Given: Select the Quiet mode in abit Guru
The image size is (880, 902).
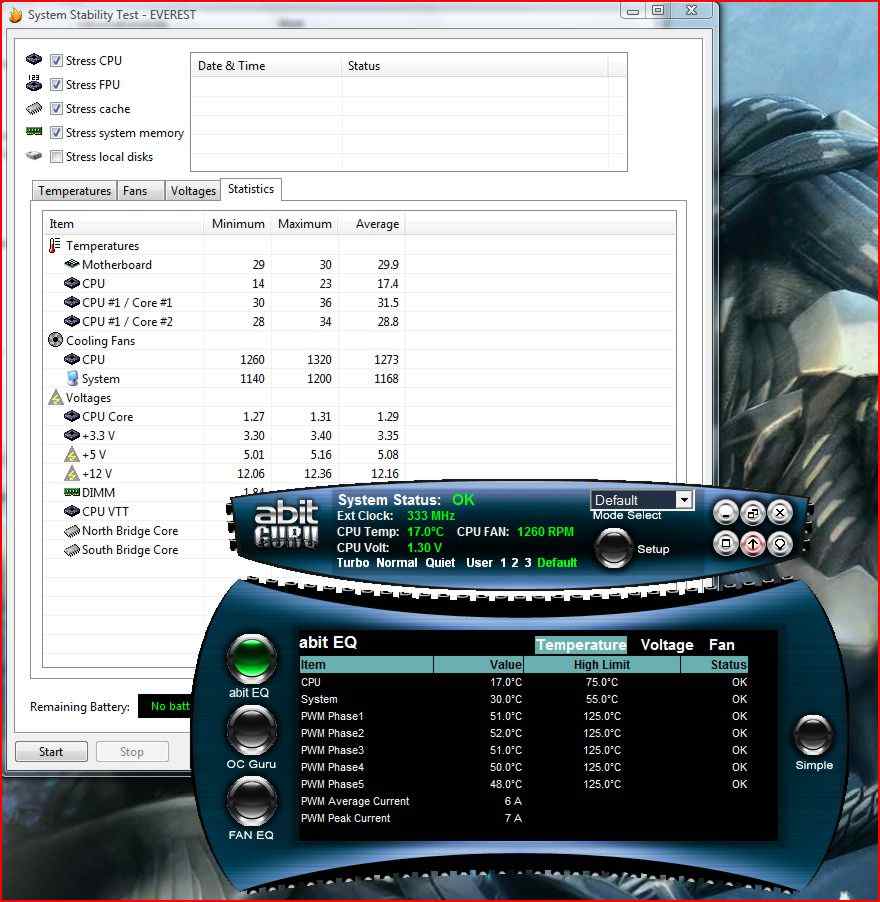Looking at the screenshot, I should pos(440,563).
